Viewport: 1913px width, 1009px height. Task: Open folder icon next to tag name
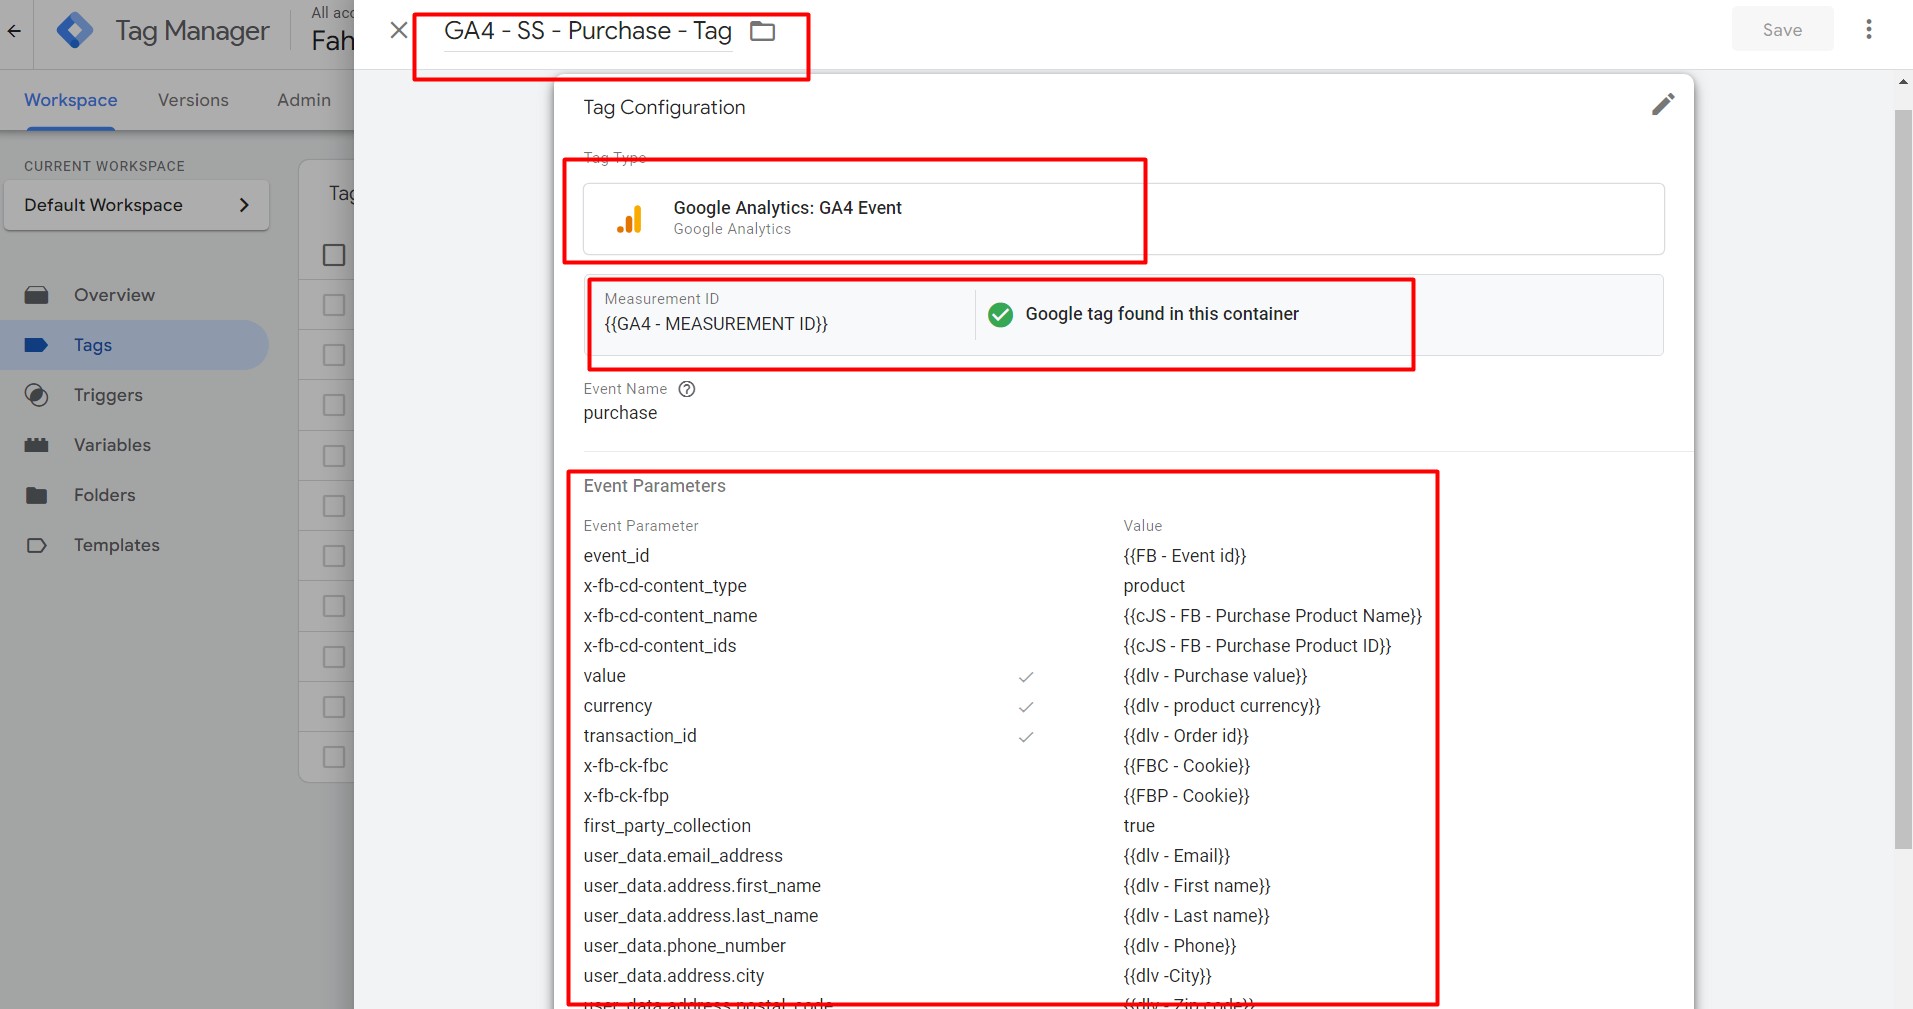tap(763, 31)
